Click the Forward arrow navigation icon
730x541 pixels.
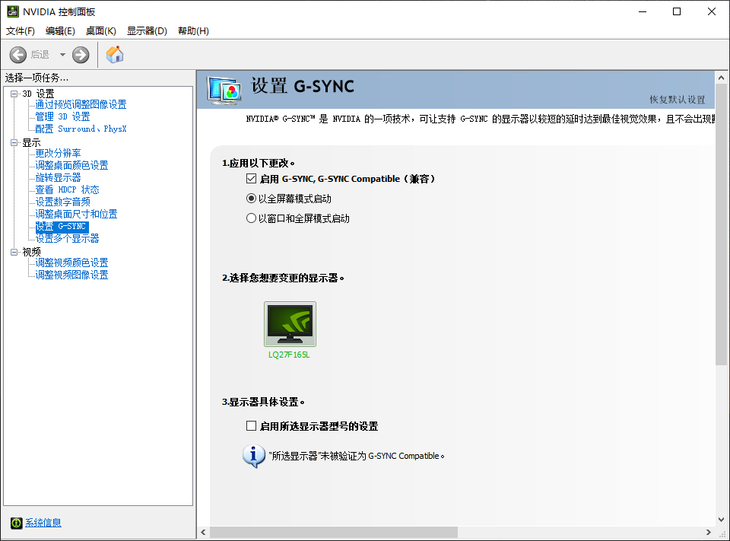[x=81, y=54]
